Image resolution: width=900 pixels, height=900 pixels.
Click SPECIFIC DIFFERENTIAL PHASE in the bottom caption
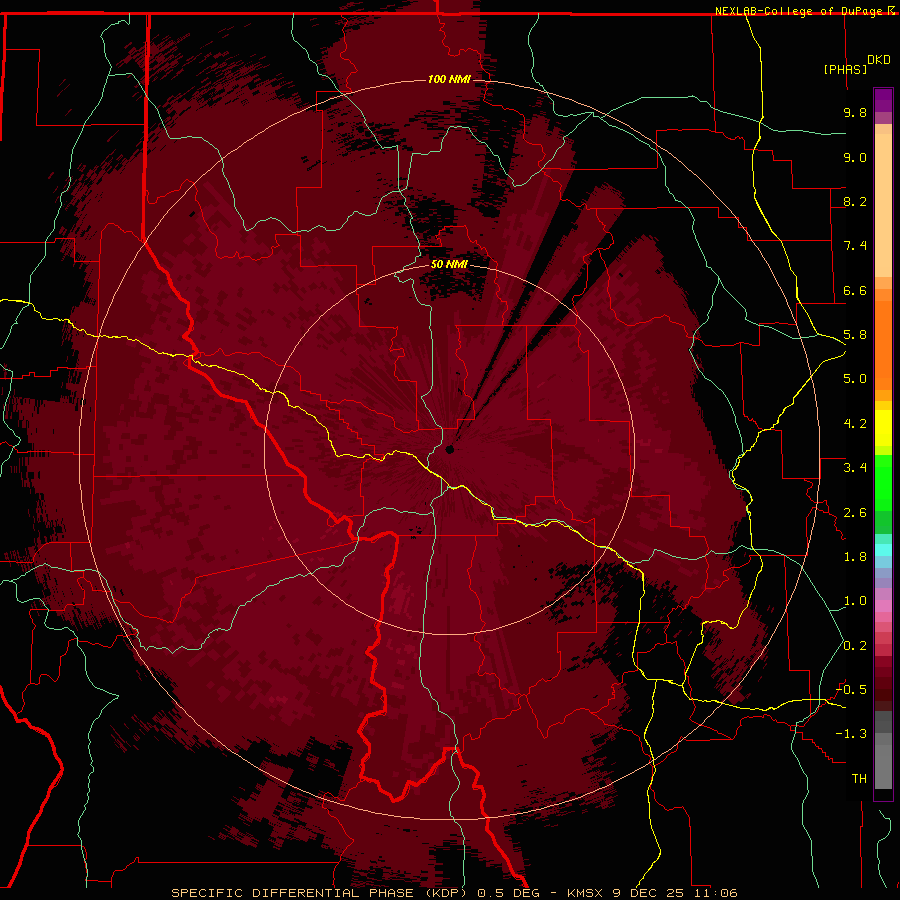[292, 893]
